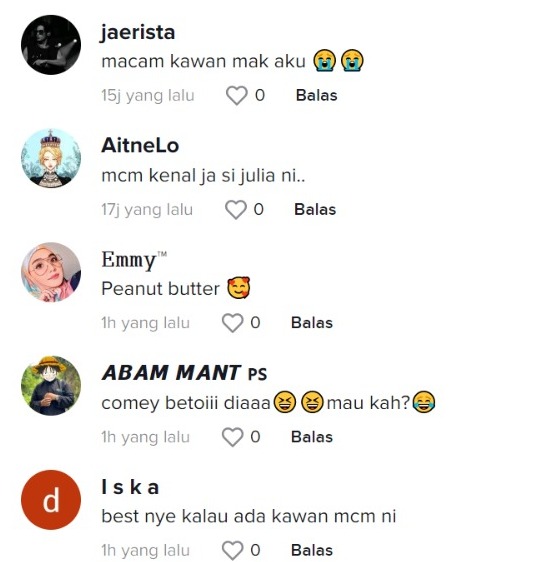Tap heart icon on Emmy's Peanut butter comment
544x562 pixels.
[x=233, y=323]
